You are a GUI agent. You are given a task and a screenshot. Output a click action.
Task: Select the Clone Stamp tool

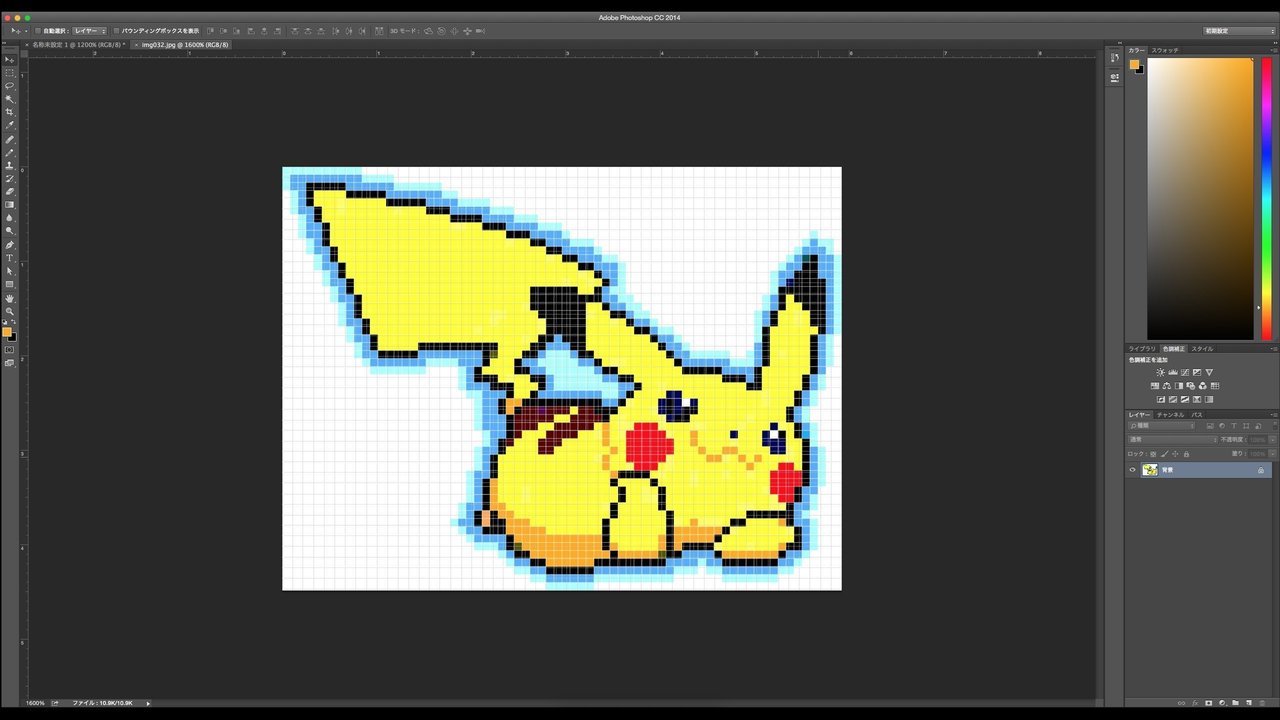(10, 166)
